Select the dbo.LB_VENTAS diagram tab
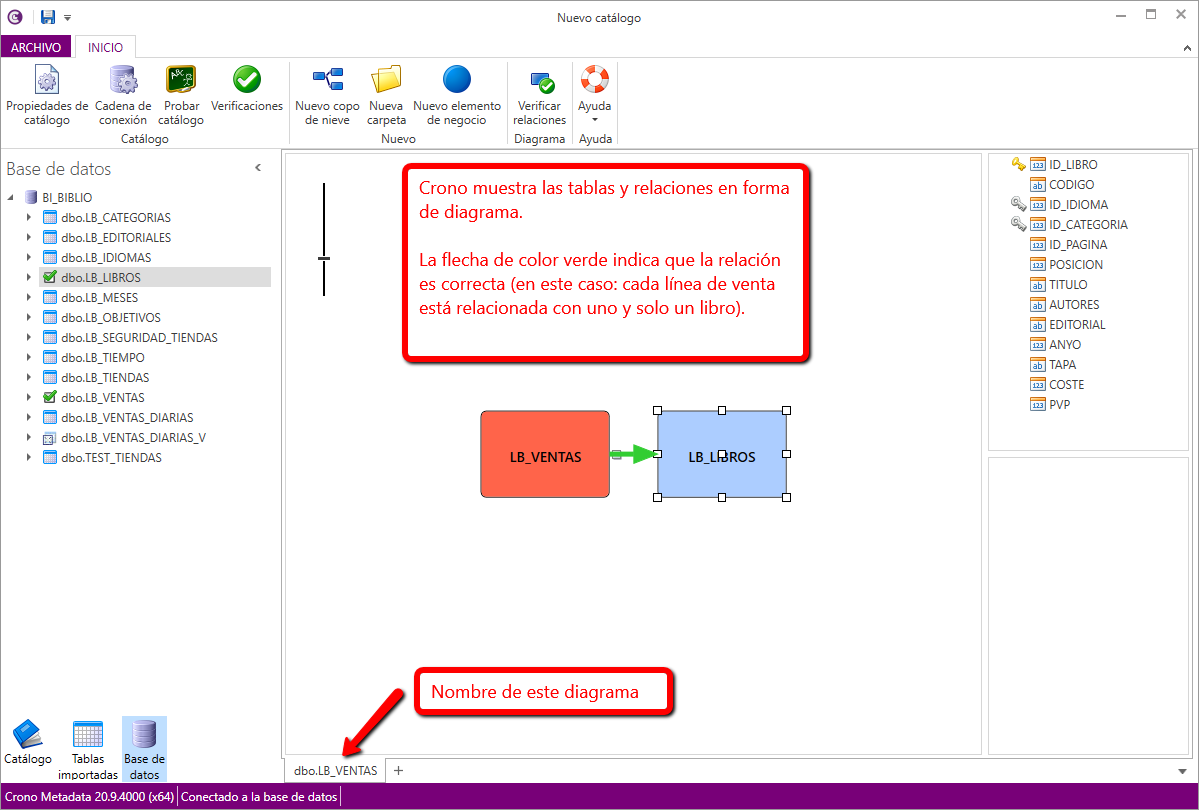The image size is (1199, 810). [335, 770]
